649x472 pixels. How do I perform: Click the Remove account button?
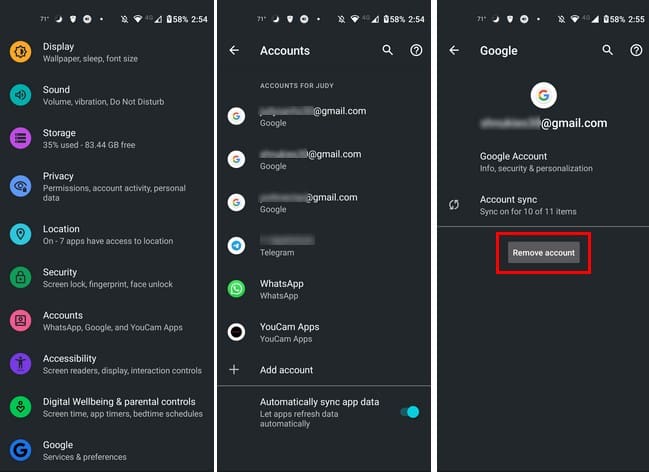pyautogui.click(x=543, y=253)
